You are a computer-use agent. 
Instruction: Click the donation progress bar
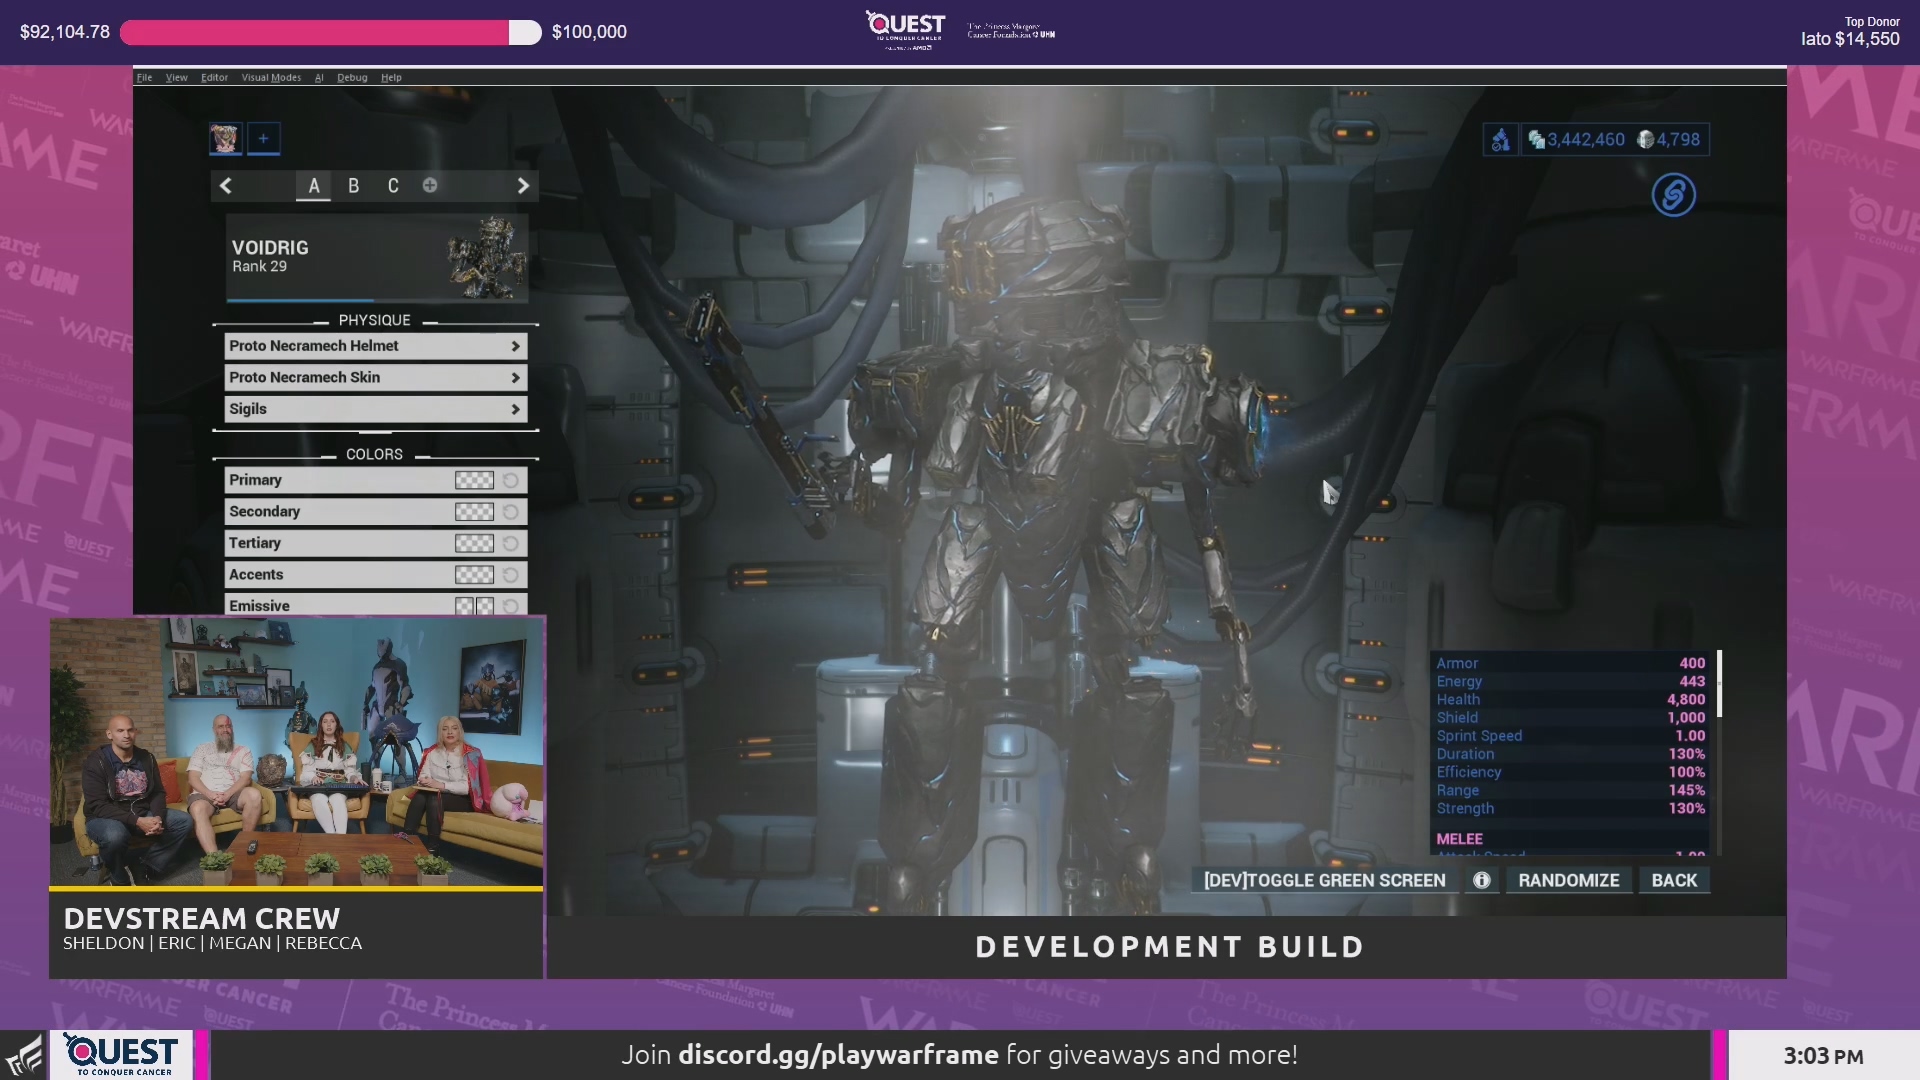coord(330,32)
